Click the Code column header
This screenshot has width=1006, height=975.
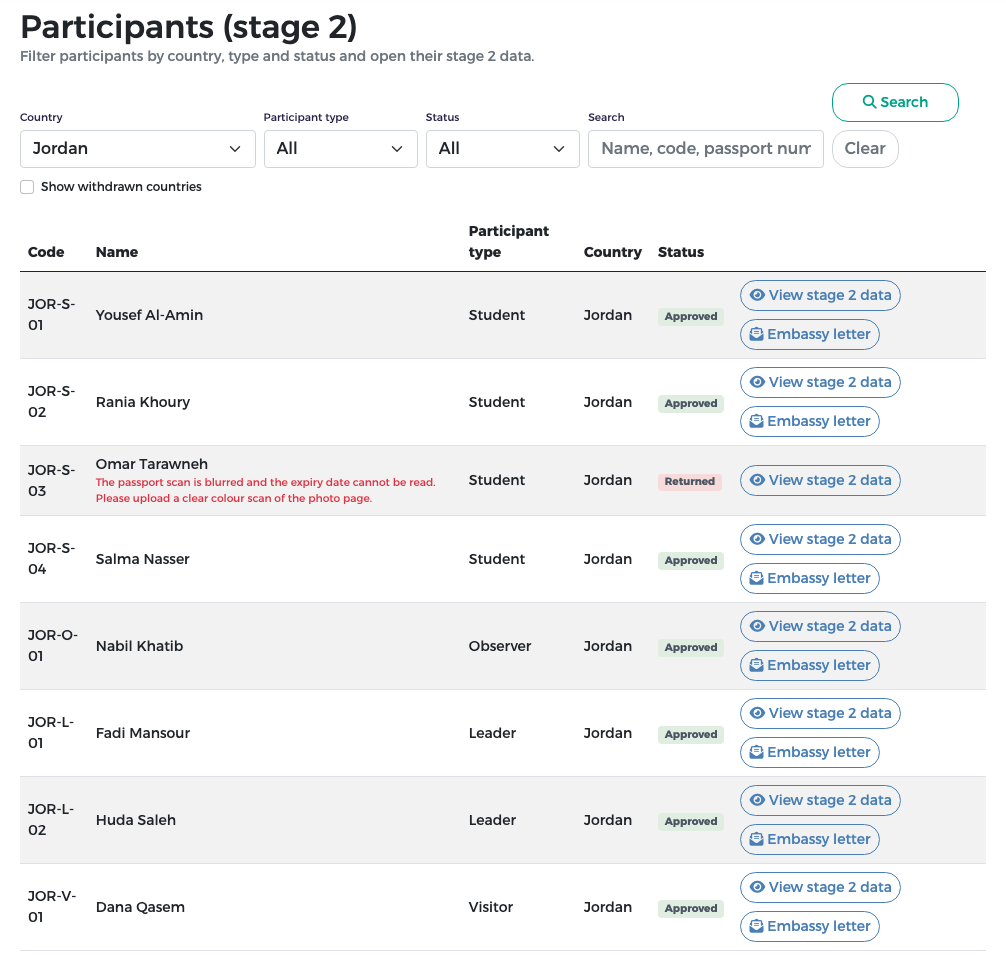[x=46, y=252]
